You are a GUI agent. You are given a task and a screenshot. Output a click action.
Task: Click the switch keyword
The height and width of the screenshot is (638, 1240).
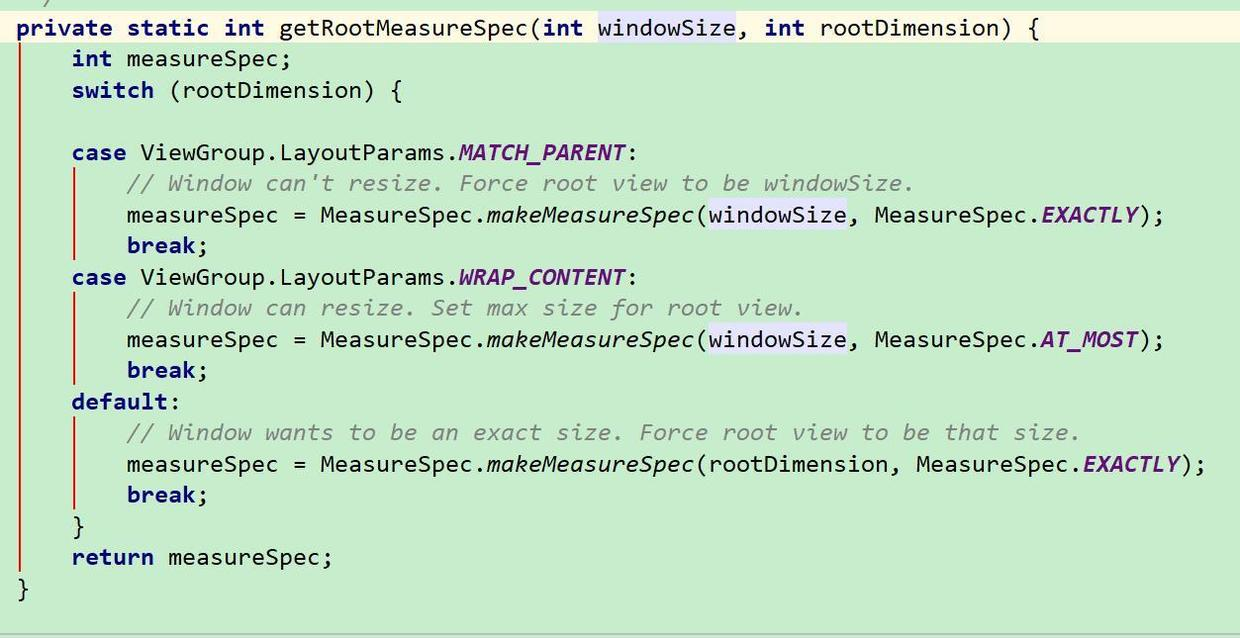111,90
